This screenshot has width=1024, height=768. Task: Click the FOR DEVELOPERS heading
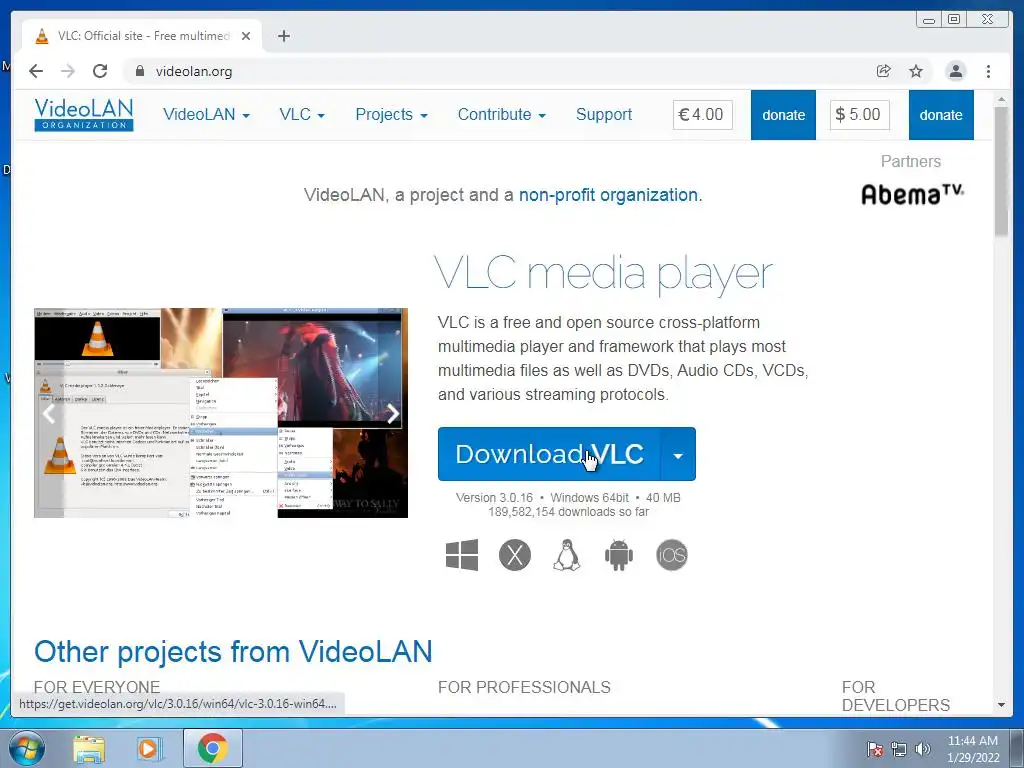coord(895,696)
